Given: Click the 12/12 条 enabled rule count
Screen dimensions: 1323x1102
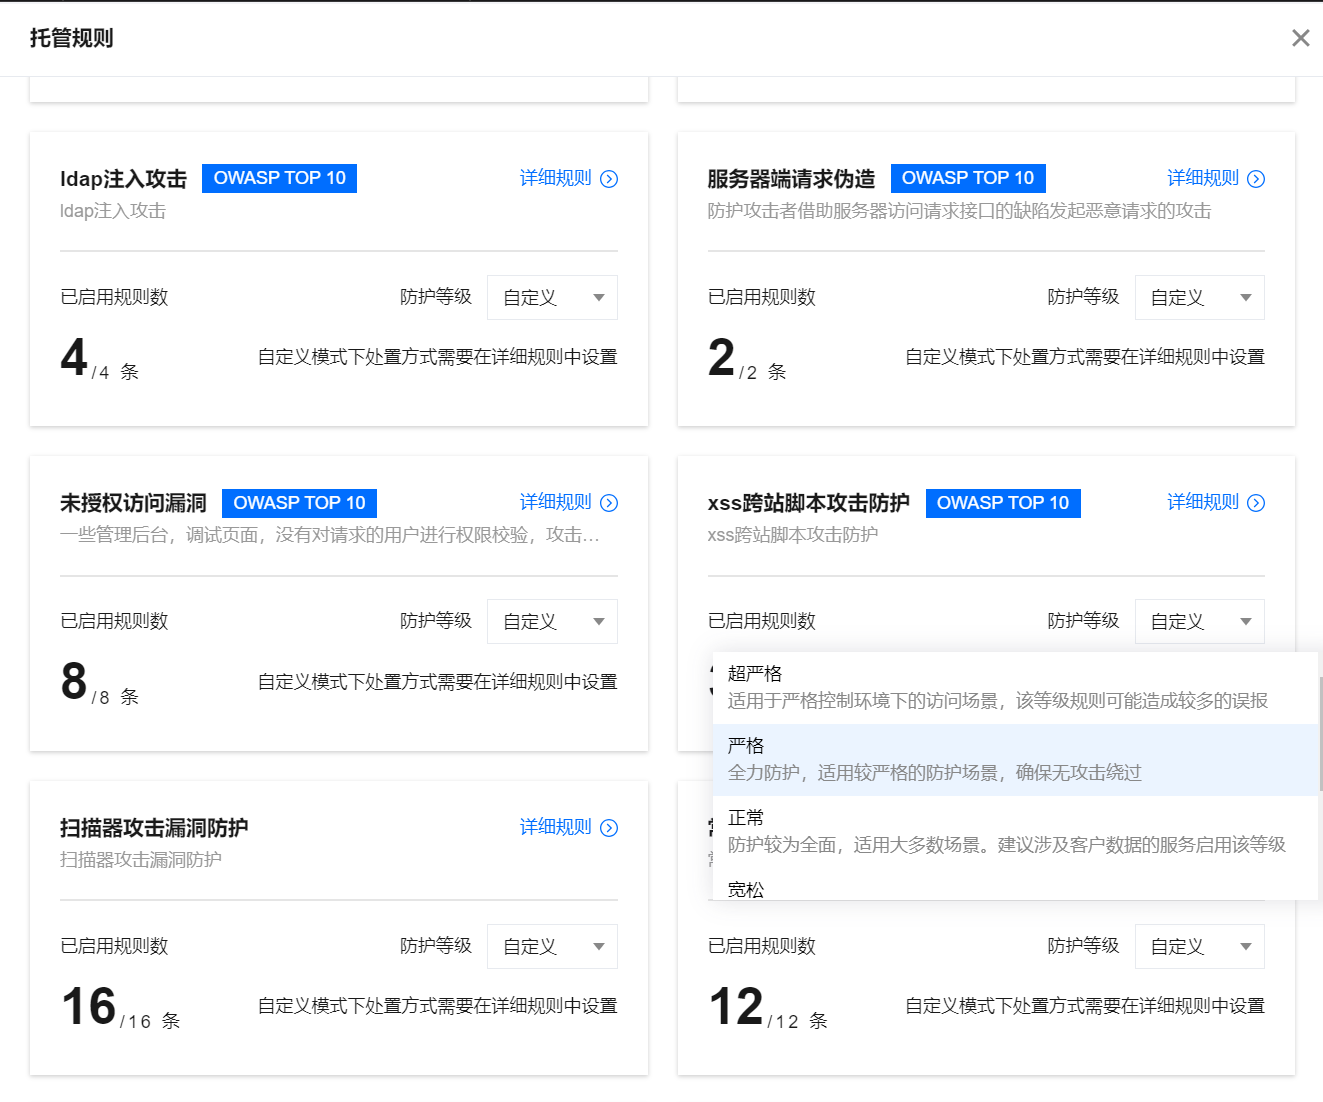Looking at the screenshot, I should click(x=768, y=1007).
